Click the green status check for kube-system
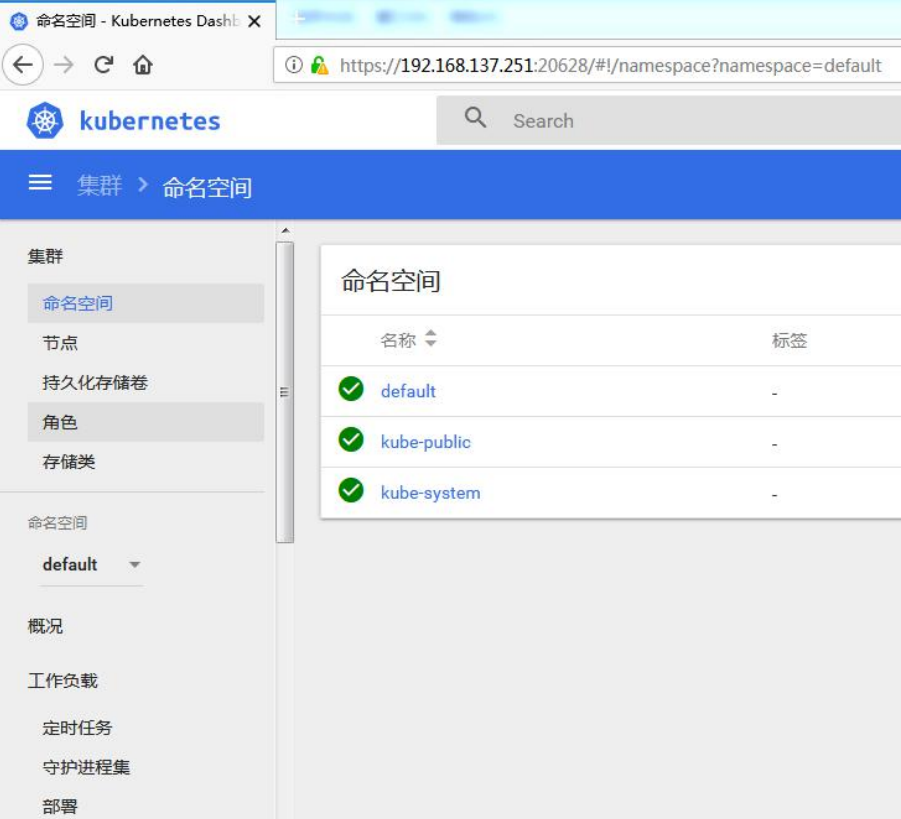Image resolution: width=901 pixels, height=819 pixels. point(351,490)
